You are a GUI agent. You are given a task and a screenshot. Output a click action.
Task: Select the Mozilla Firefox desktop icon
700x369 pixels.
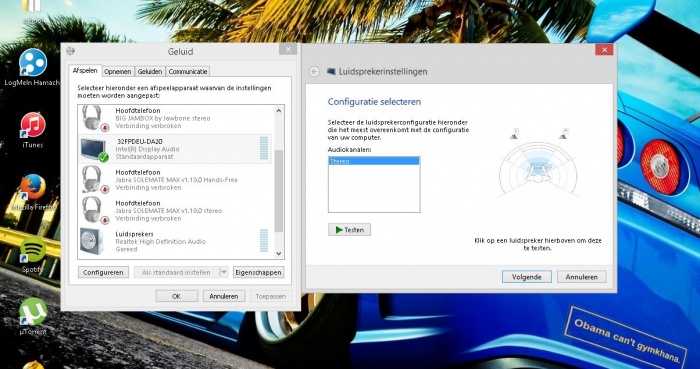[x=33, y=192]
